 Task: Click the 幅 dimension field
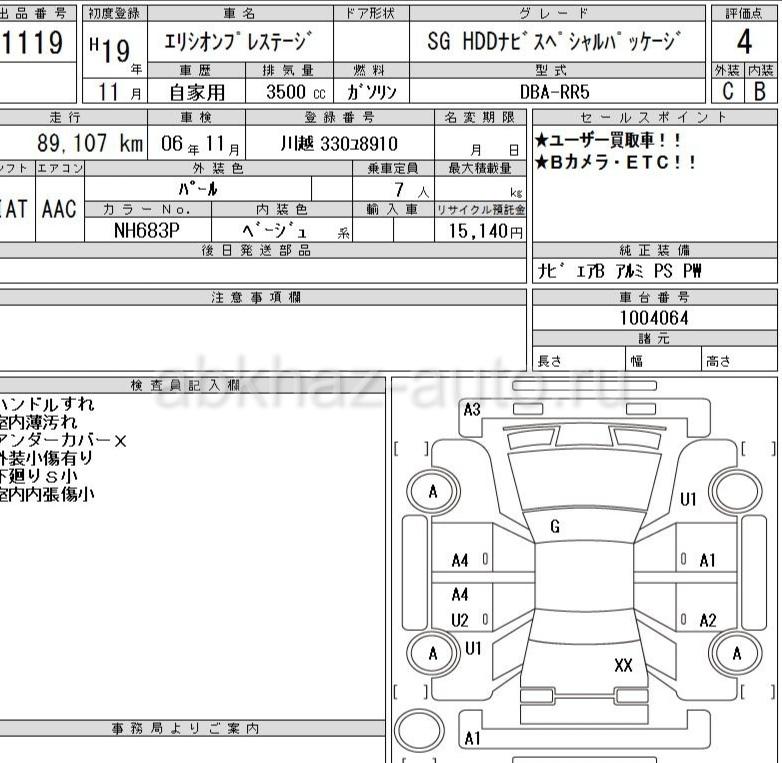pyautogui.click(x=663, y=360)
